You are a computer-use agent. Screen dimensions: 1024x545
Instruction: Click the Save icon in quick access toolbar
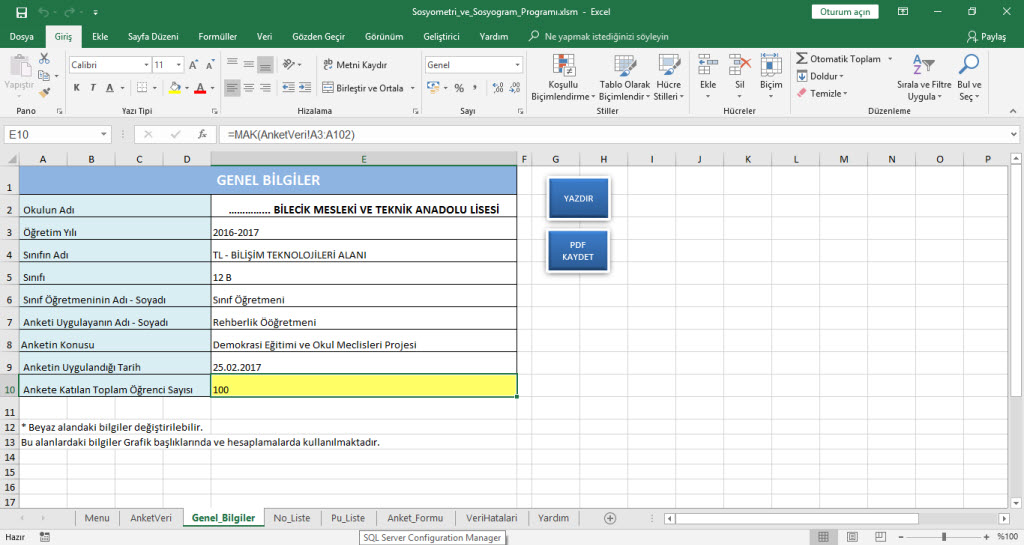coord(22,12)
